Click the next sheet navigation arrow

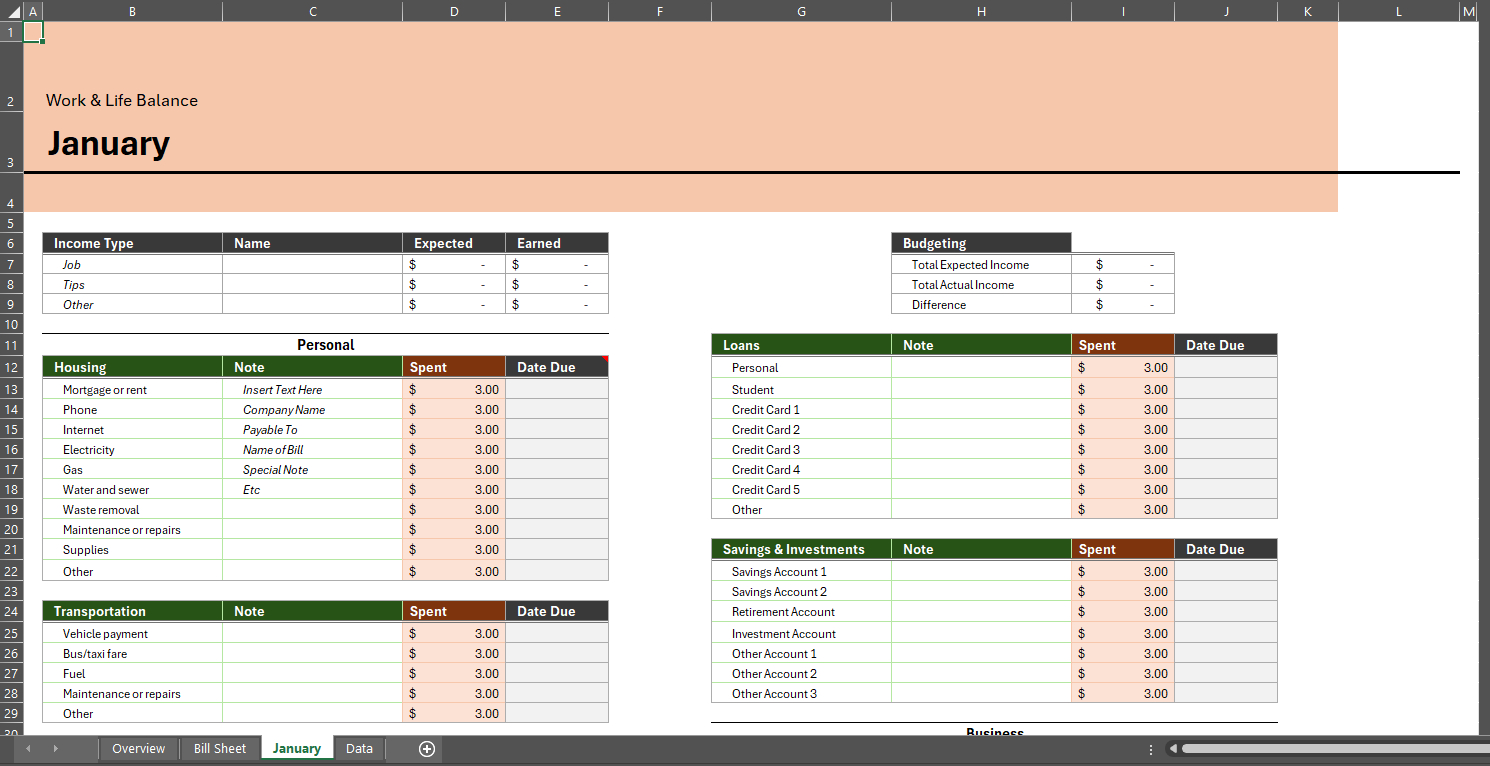coord(55,749)
